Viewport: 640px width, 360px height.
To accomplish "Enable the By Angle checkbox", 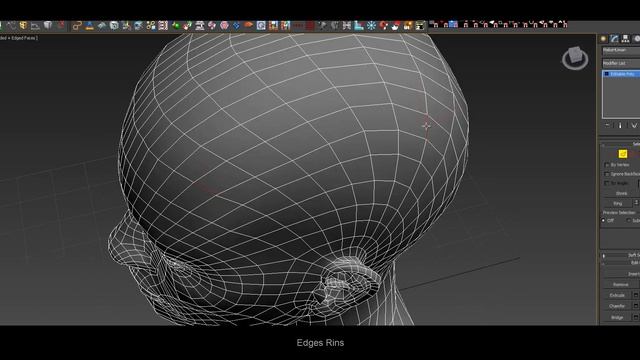I will pos(607,183).
